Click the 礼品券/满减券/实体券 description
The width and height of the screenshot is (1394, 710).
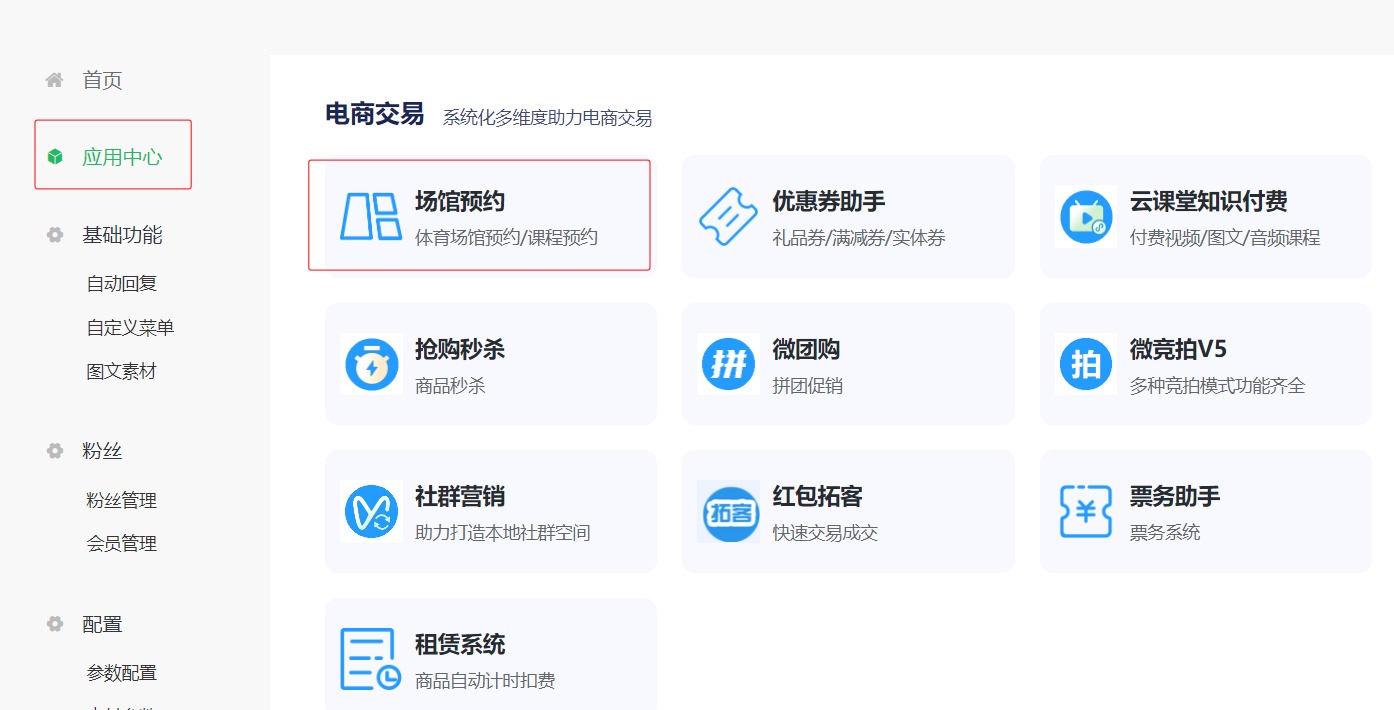pyautogui.click(x=859, y=238)
